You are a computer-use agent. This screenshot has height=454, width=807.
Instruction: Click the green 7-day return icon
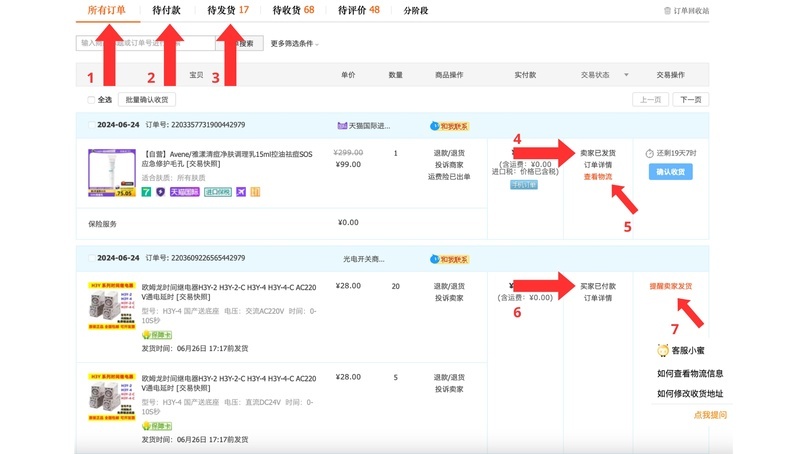pos(147,192)
